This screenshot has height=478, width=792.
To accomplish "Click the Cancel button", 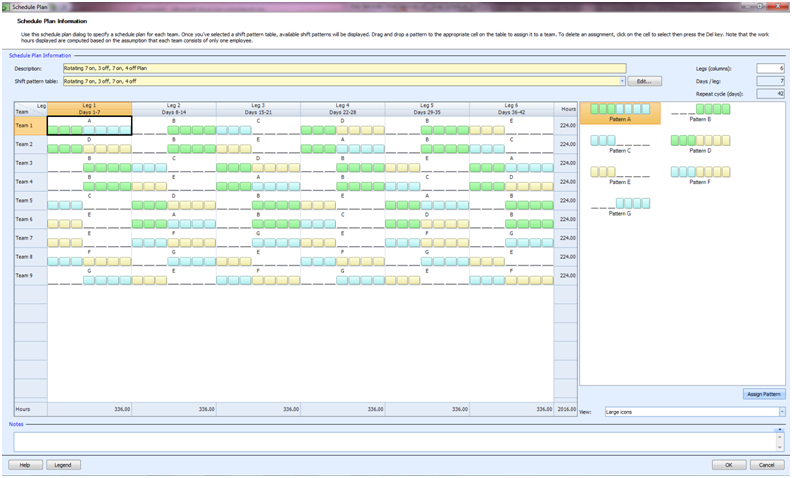I will pos(767,465).
